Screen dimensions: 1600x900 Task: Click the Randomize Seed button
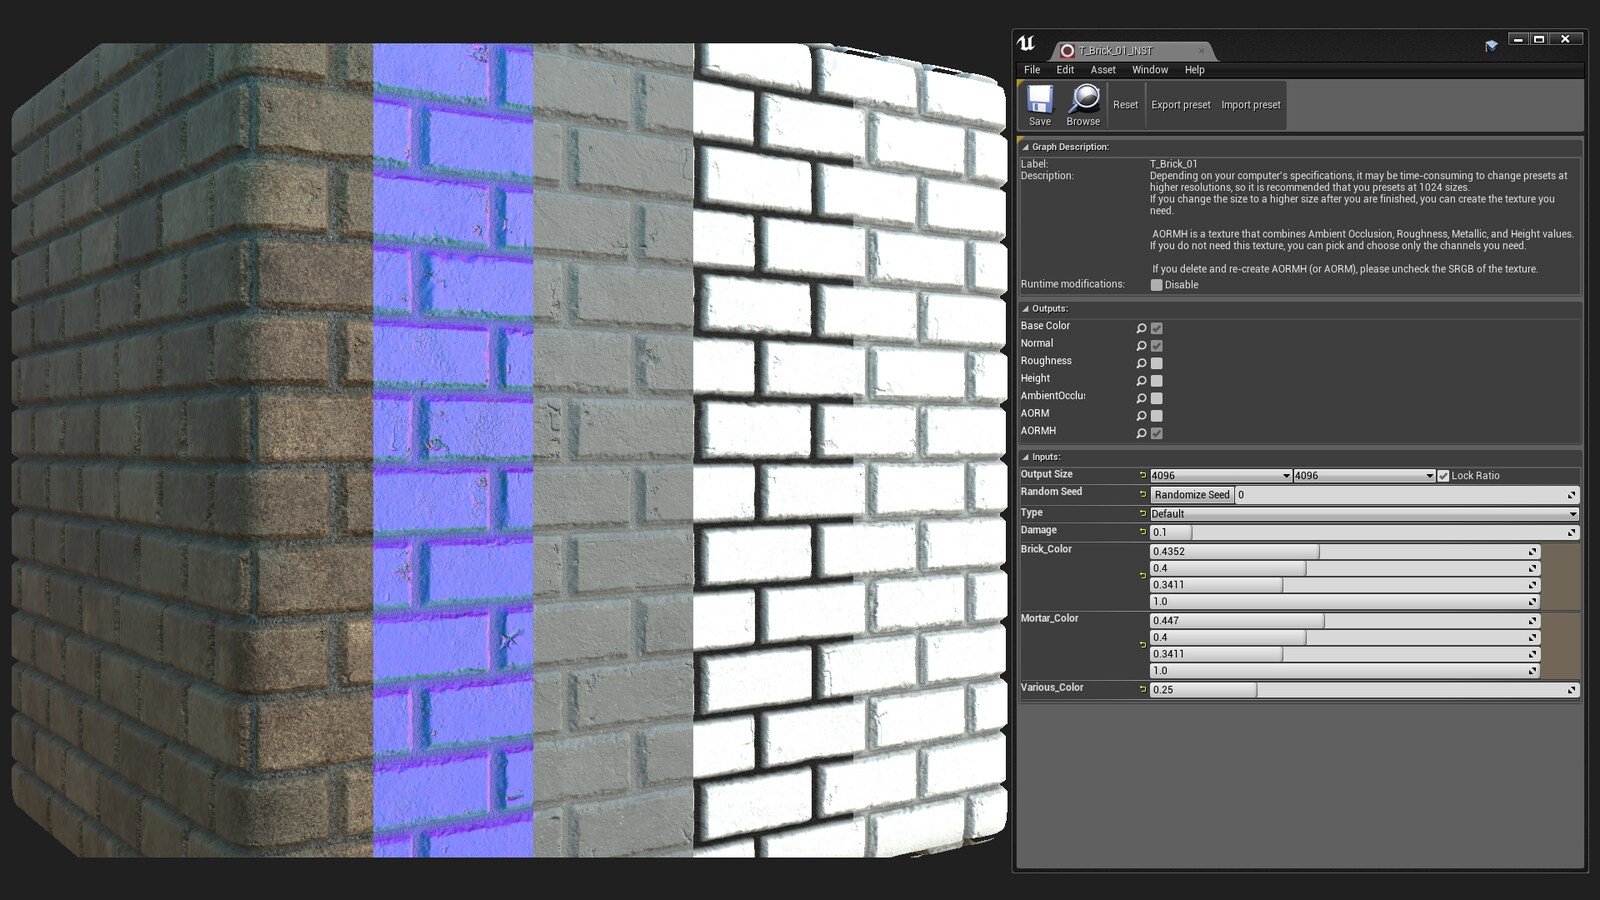[1192, 495]
